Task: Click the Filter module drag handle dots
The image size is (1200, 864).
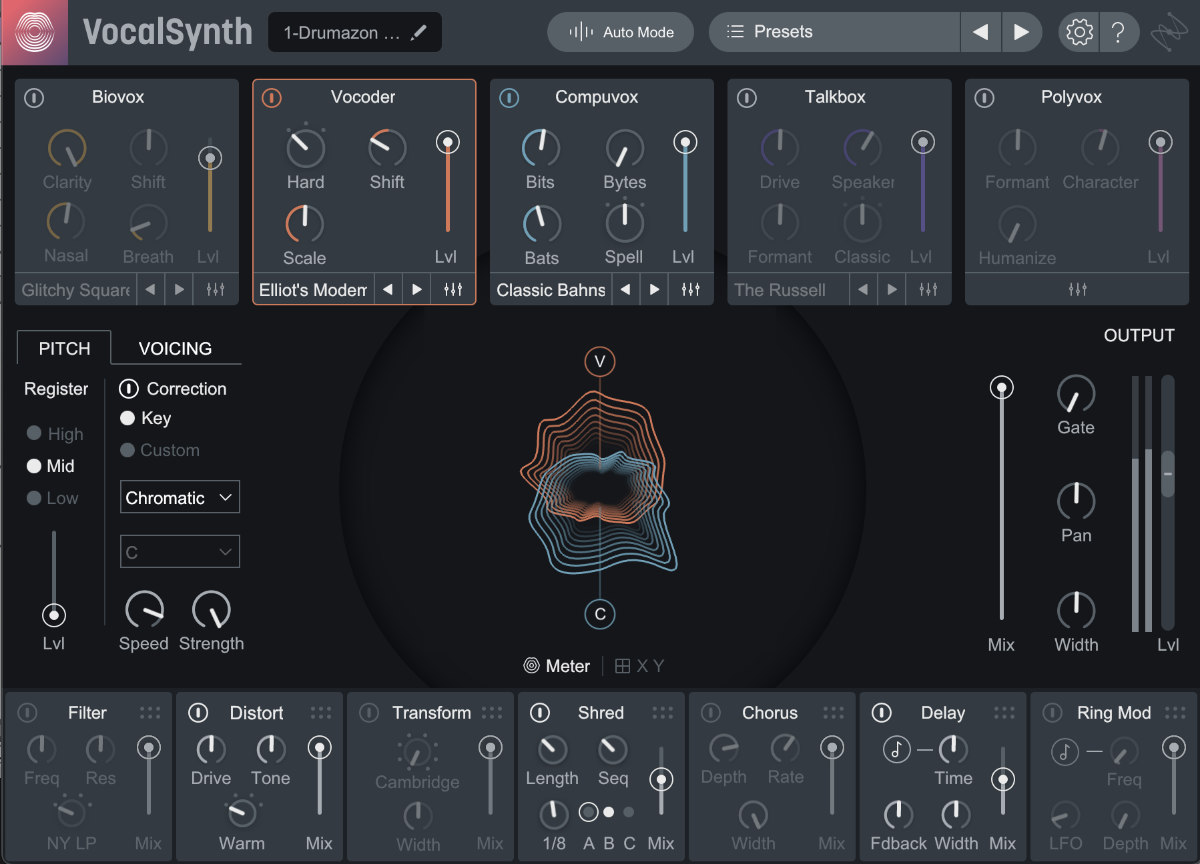Action: click(x=150, y=713)
